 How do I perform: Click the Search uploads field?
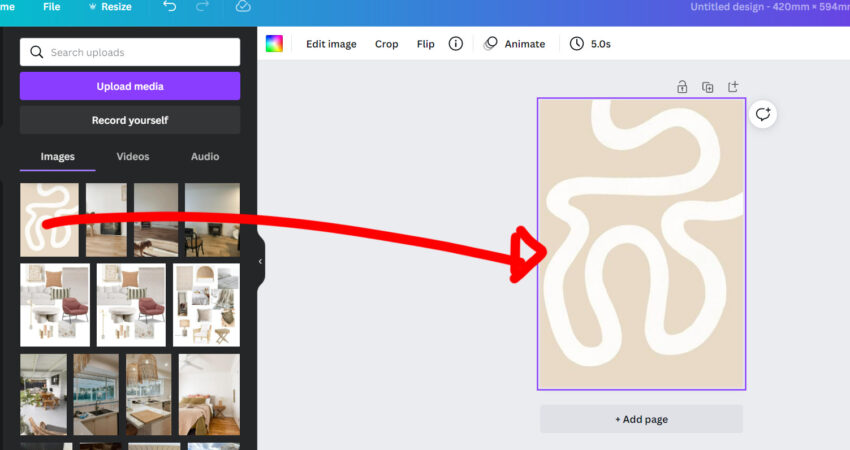(130, 52)
